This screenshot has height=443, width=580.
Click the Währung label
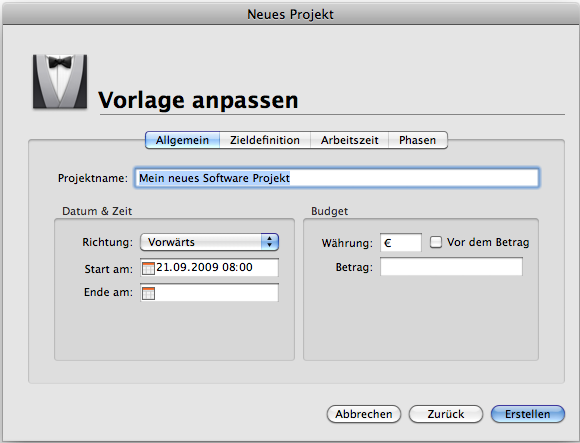click(347, 243)
